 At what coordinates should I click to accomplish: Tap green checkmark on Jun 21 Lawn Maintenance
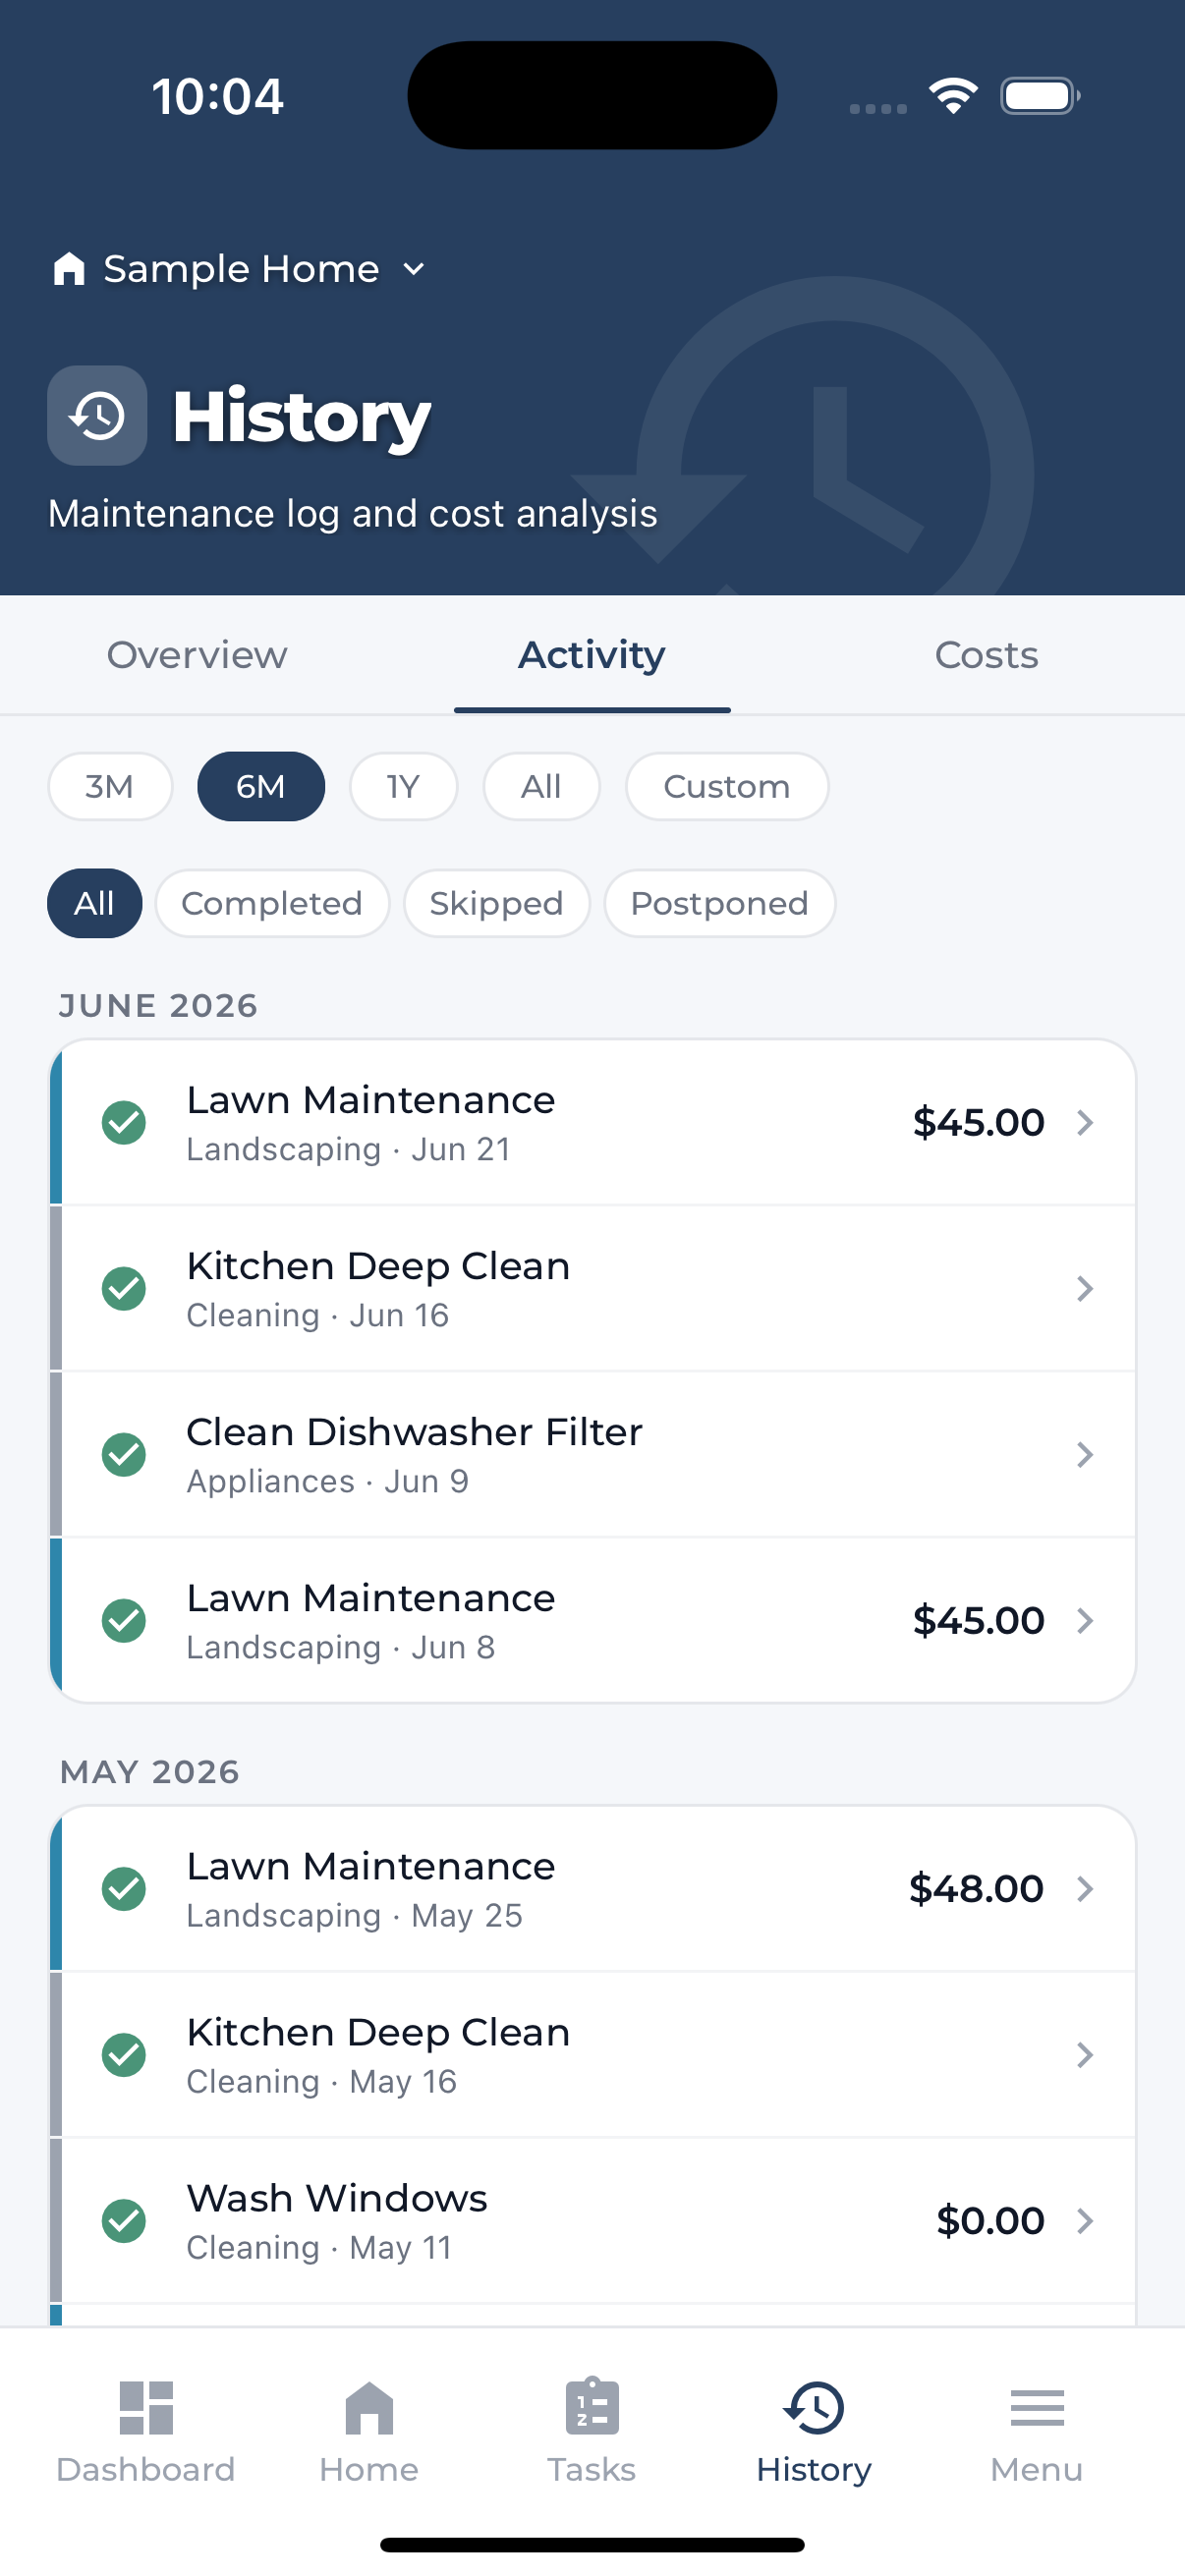[124, 1122]
